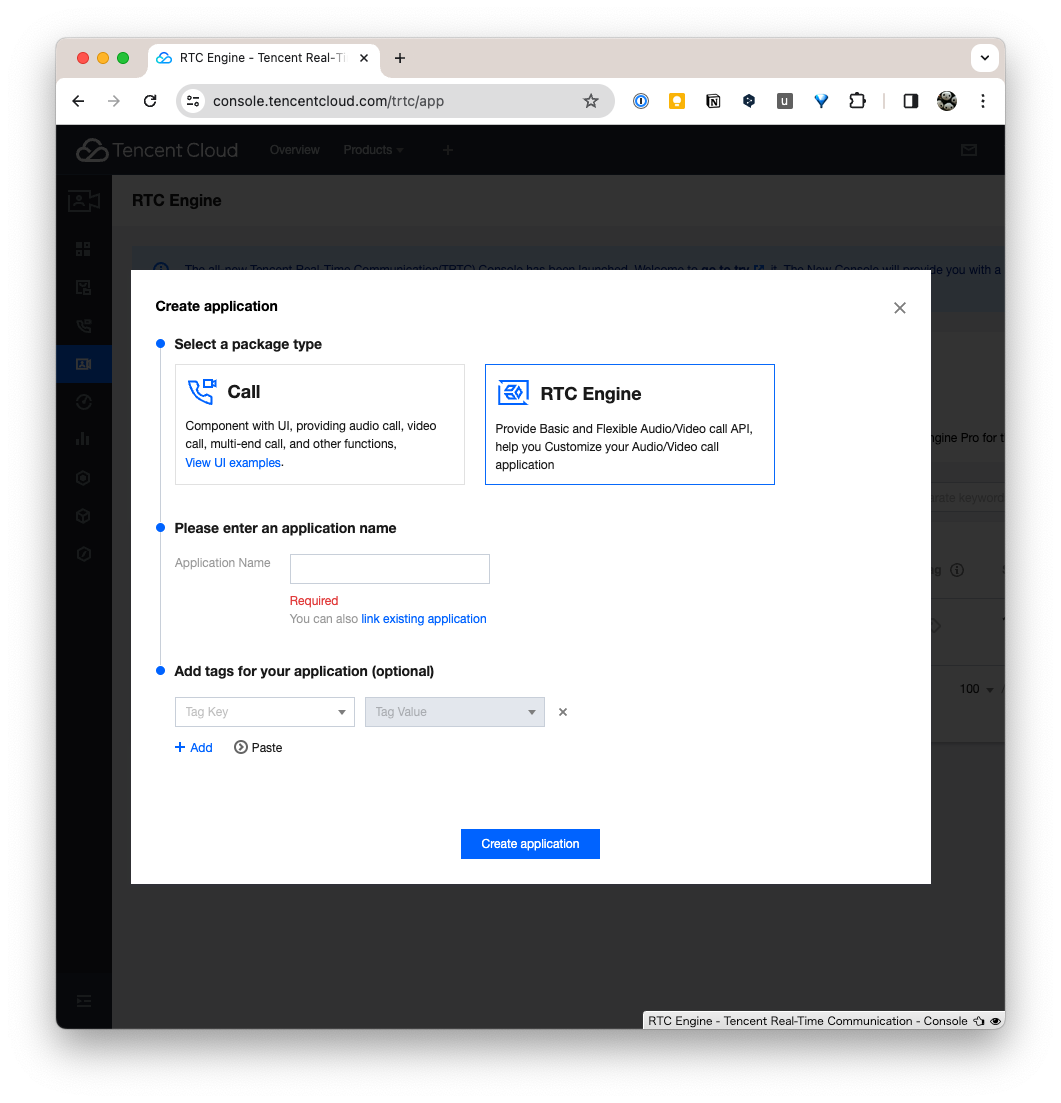Expand the tab search dropdown

[x=984, y=58]
